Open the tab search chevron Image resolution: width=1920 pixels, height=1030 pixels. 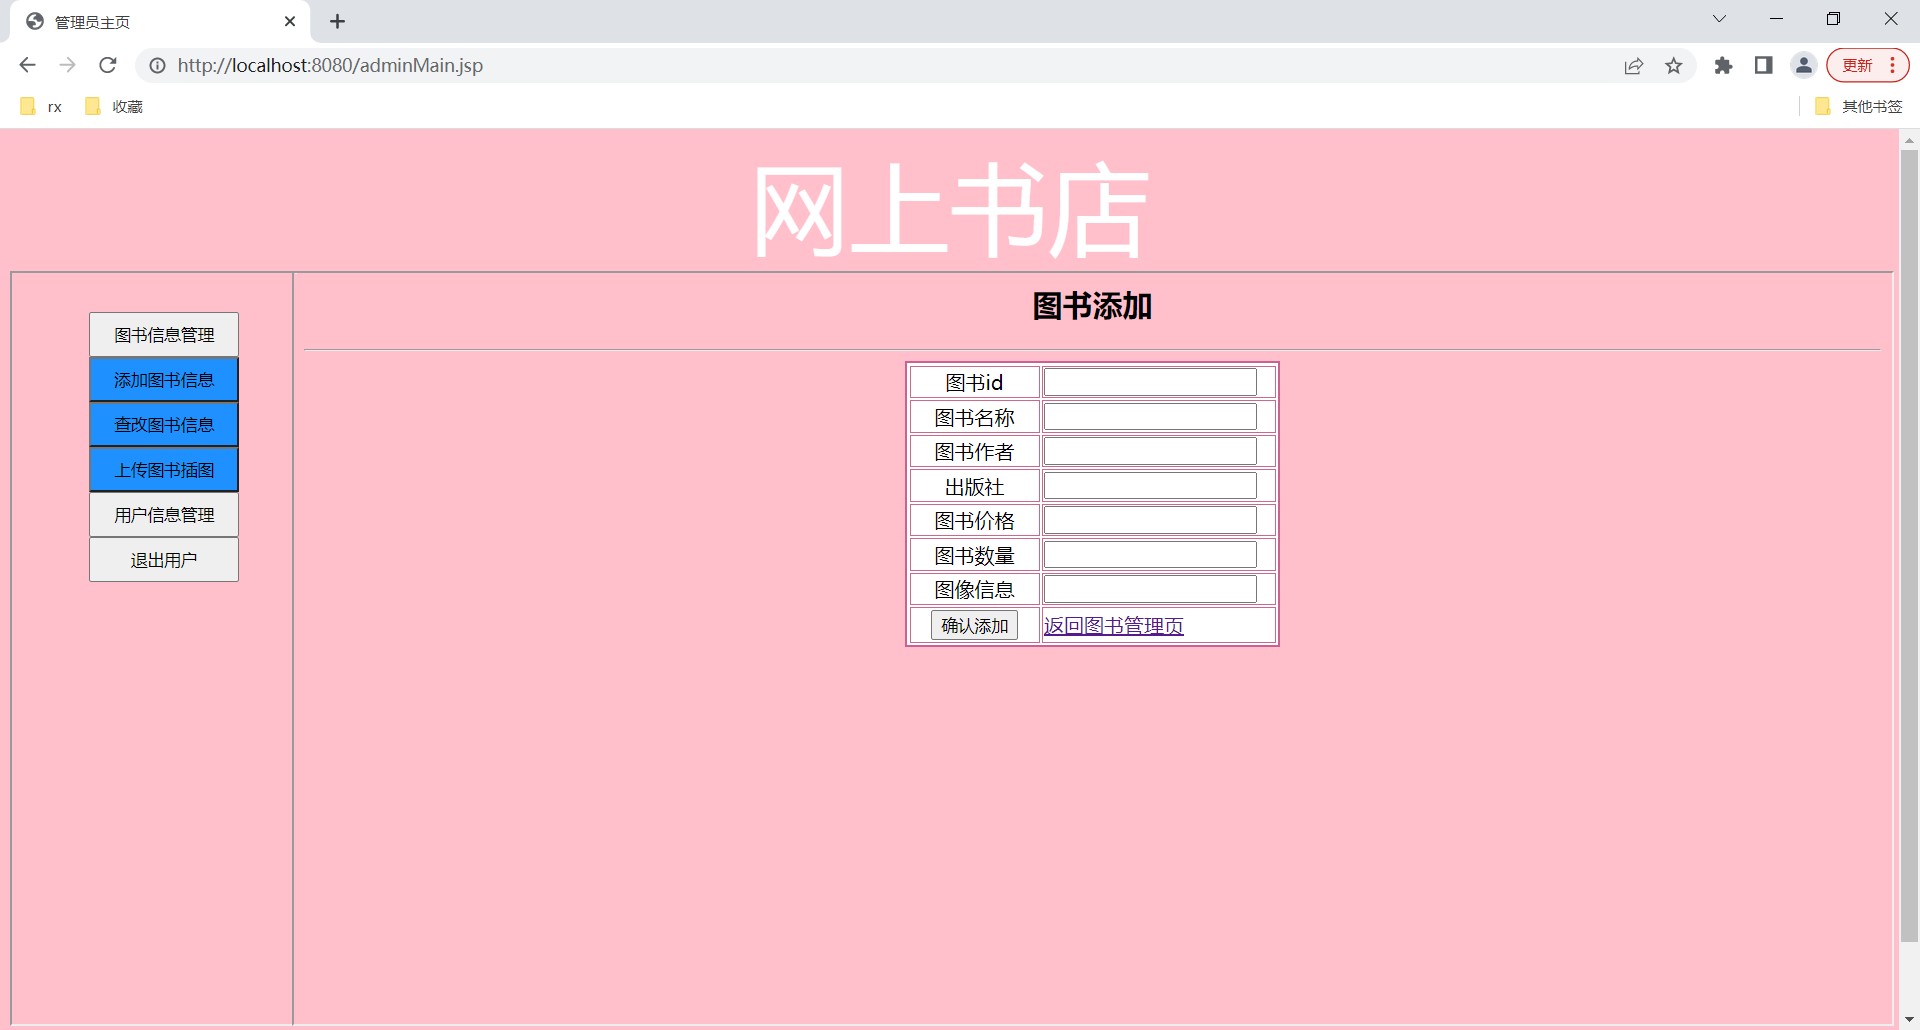(1719, 18)
